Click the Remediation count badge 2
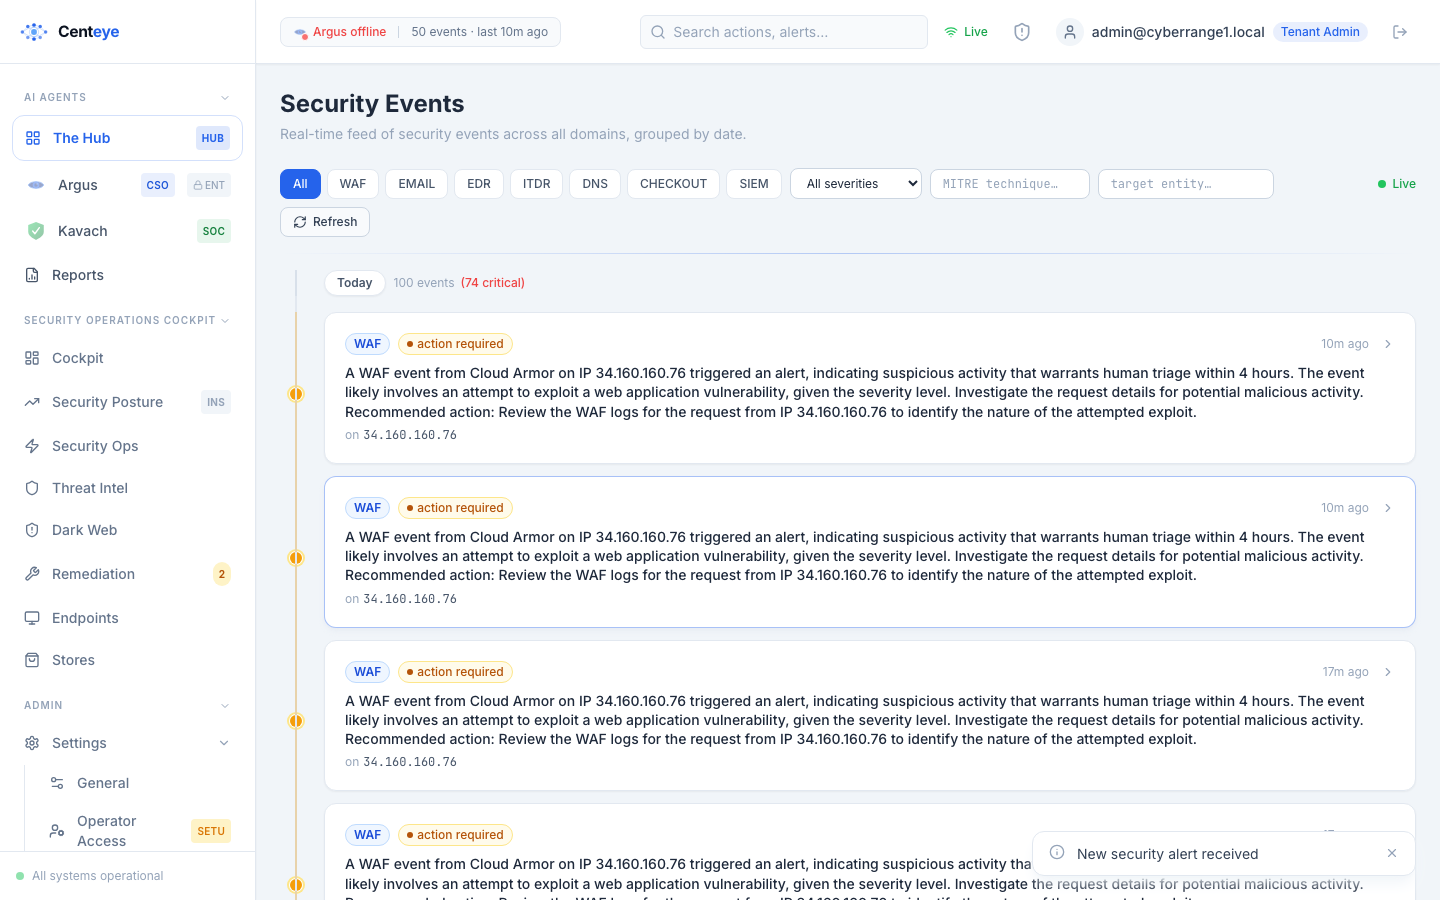 click(222, 574)
